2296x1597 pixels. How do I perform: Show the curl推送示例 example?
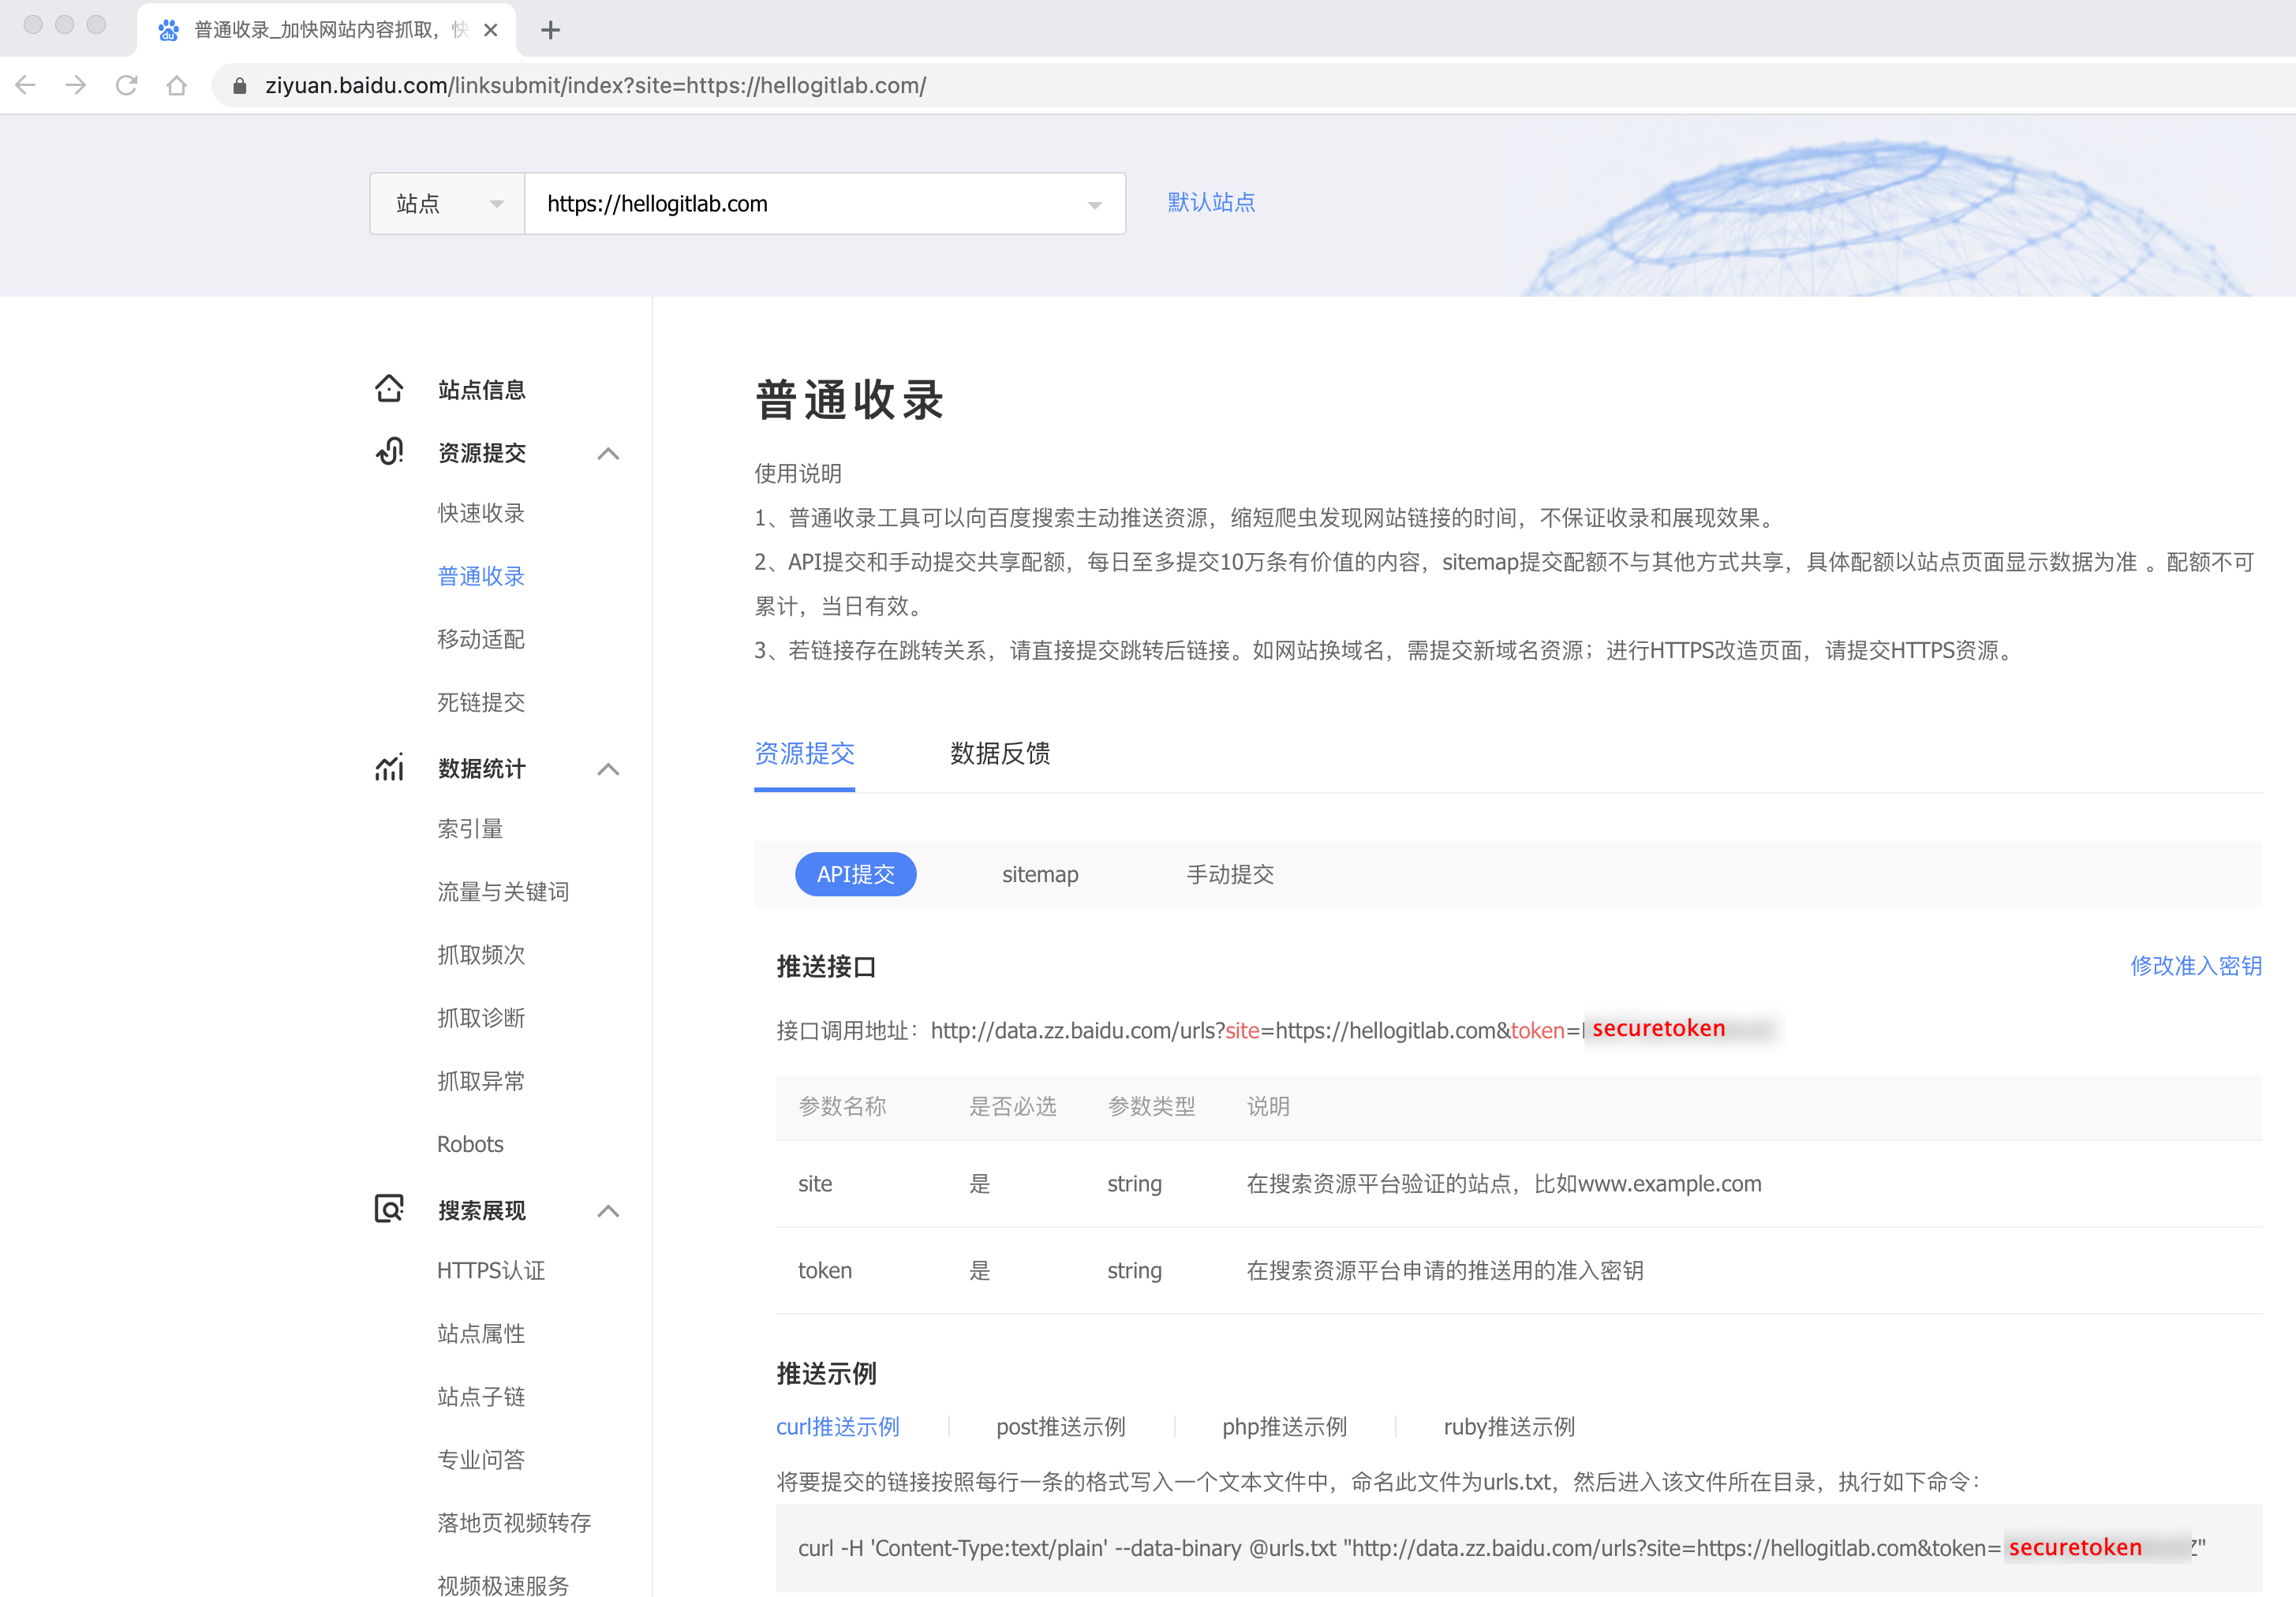[838, 1426]
